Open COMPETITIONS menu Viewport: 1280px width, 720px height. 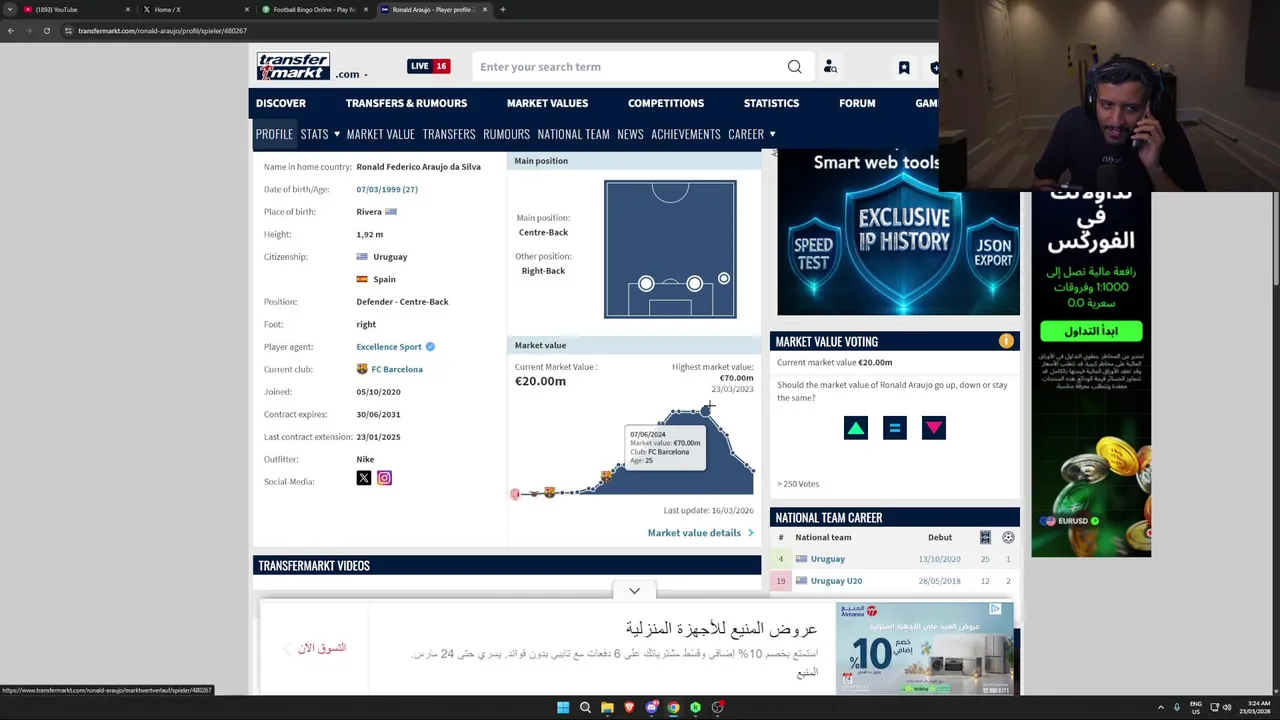point(666,103)
